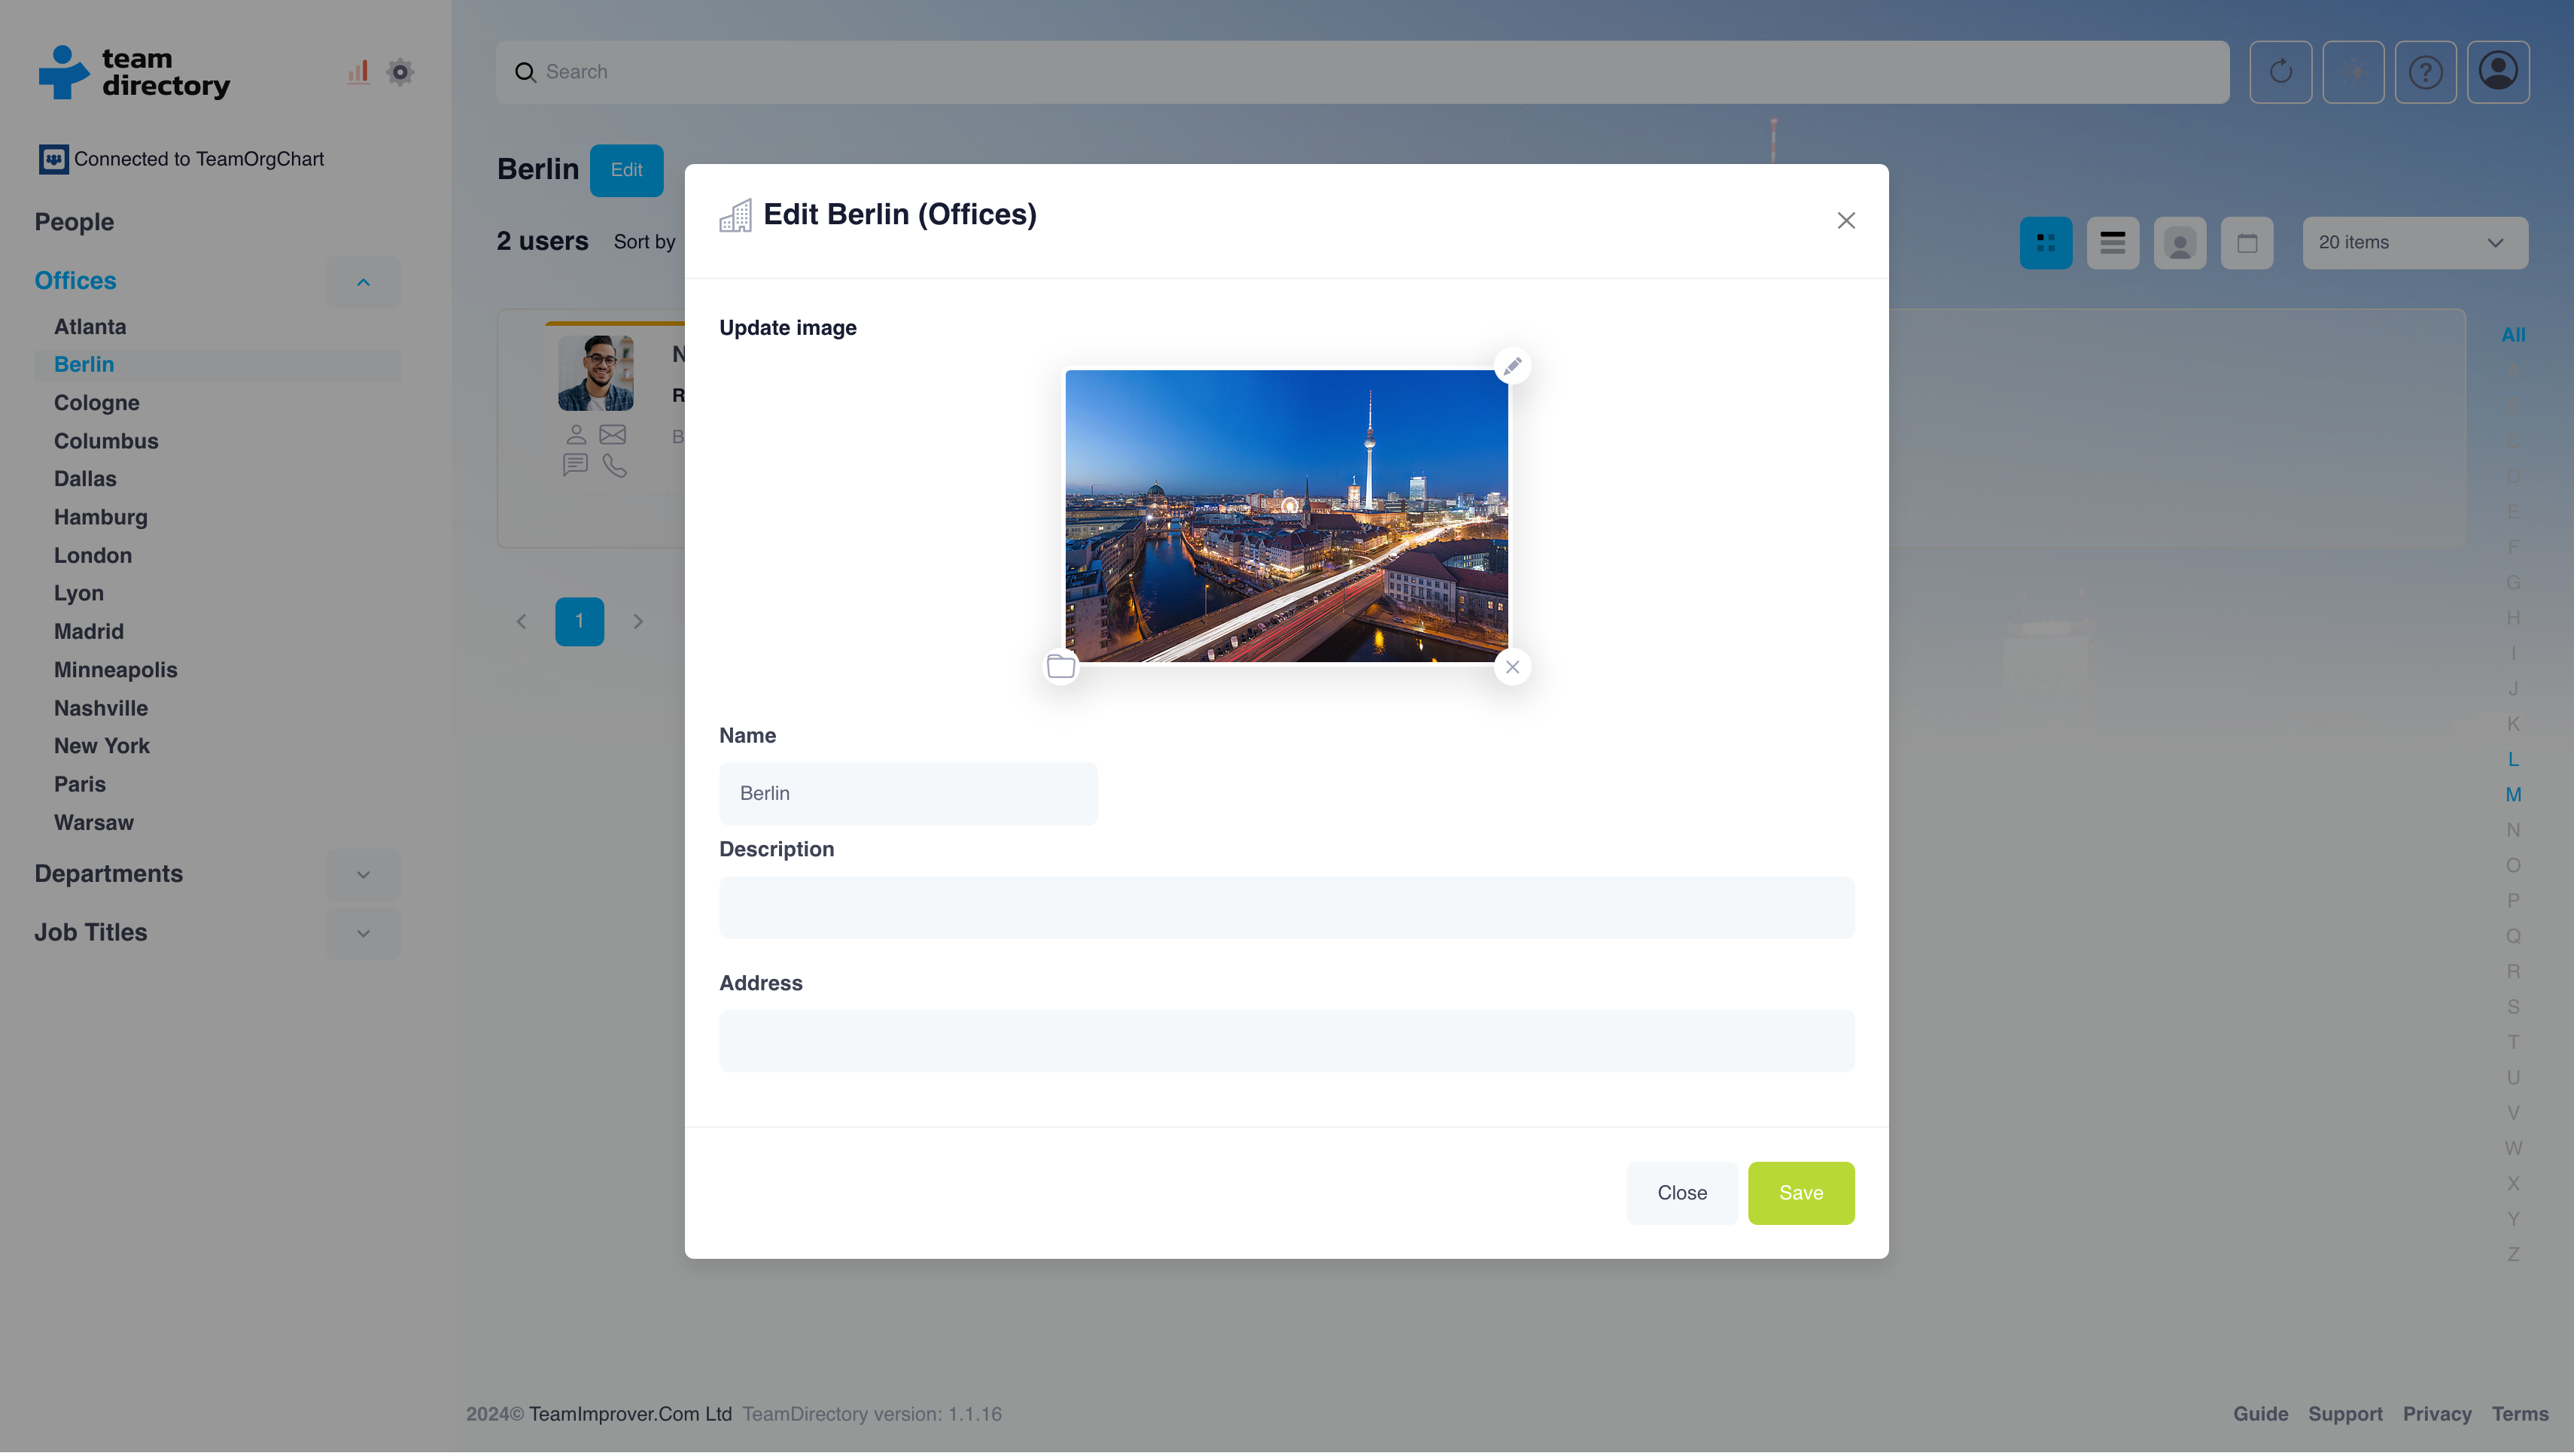The image size is (2574, 1456).
Task: Click the chat message icon on user card
Action: click(x=575, y=465)
